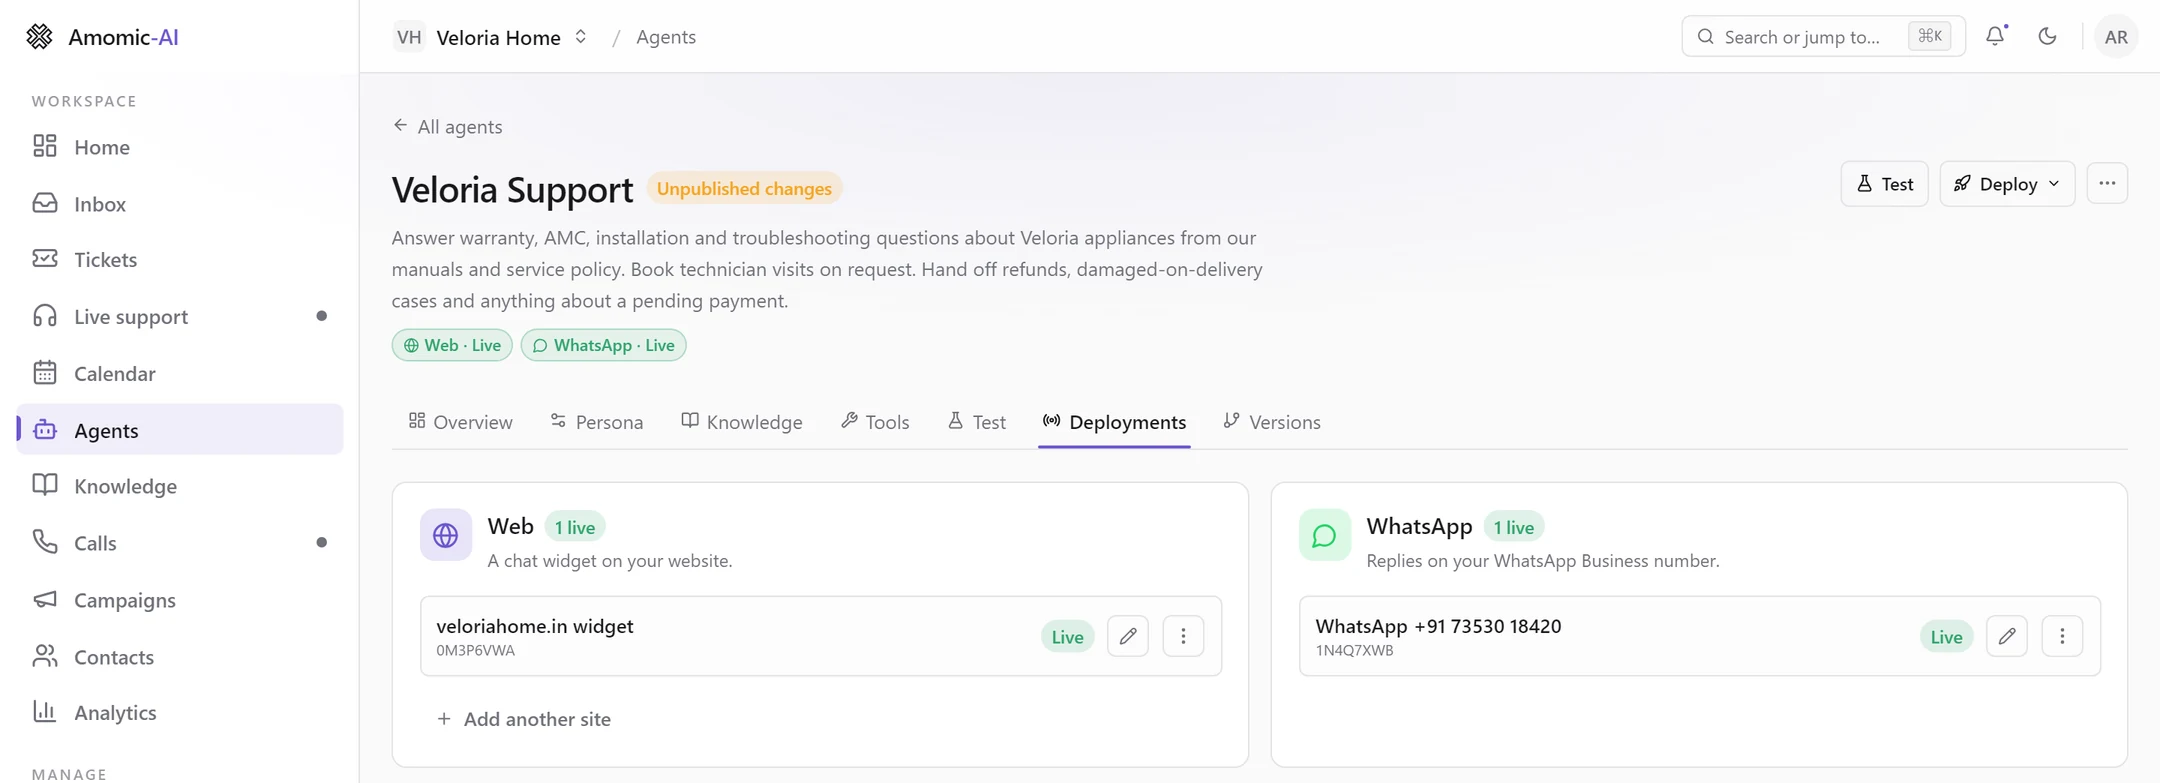Go to Home in the sidebar
Image resolution: width=2160 pixels, height=783 pixels.
point(180,147)
